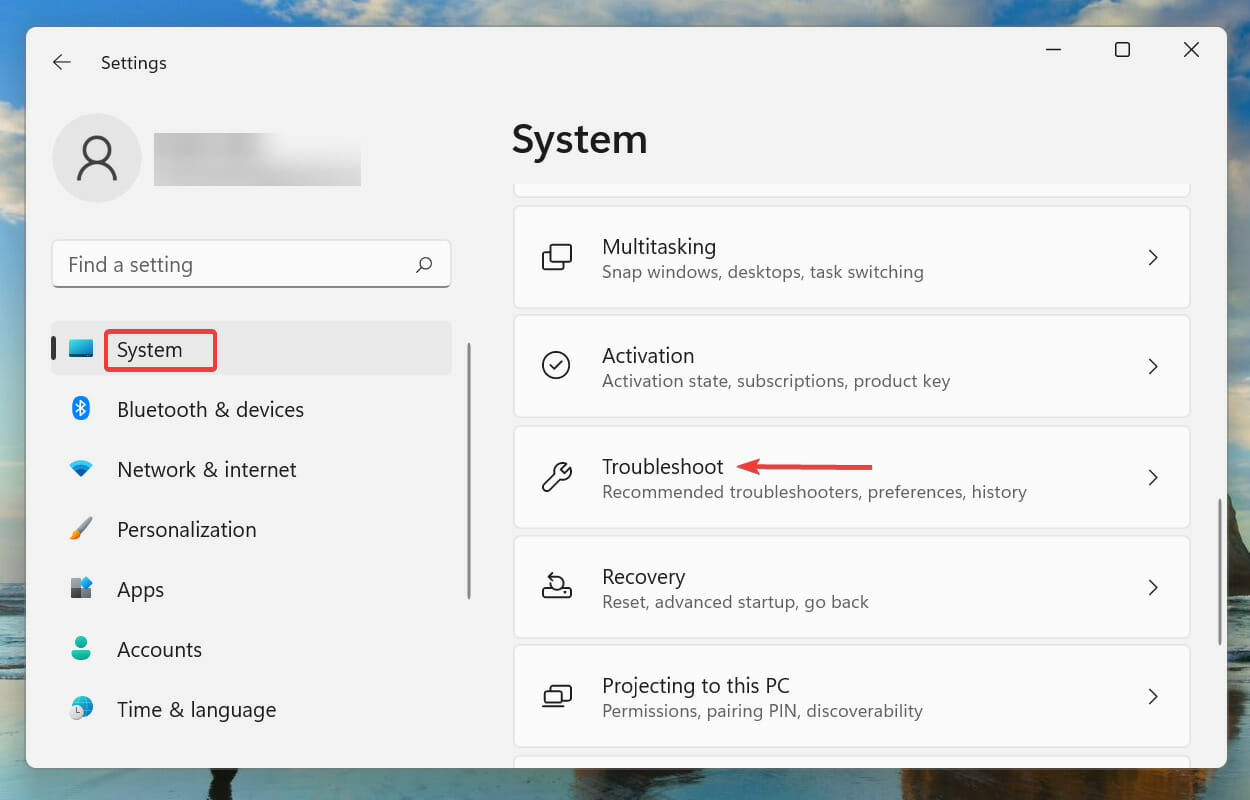Click the user profile avatar

coord(97,157)
